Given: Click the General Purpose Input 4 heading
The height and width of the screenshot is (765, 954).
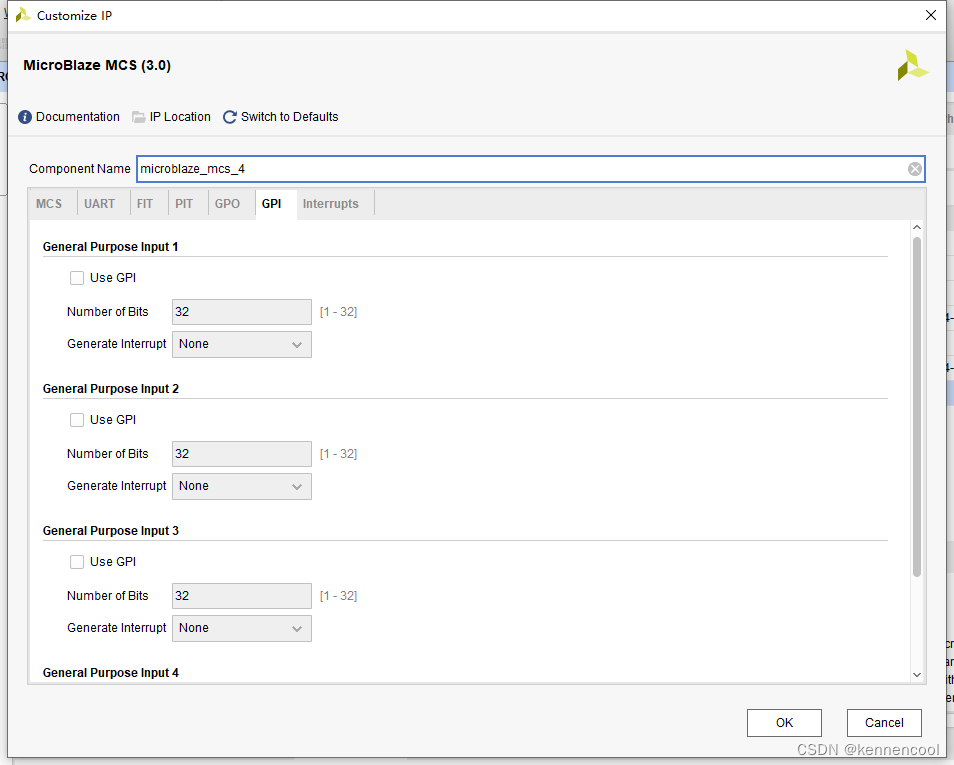Looking at the screenshot, I should 111,672.
